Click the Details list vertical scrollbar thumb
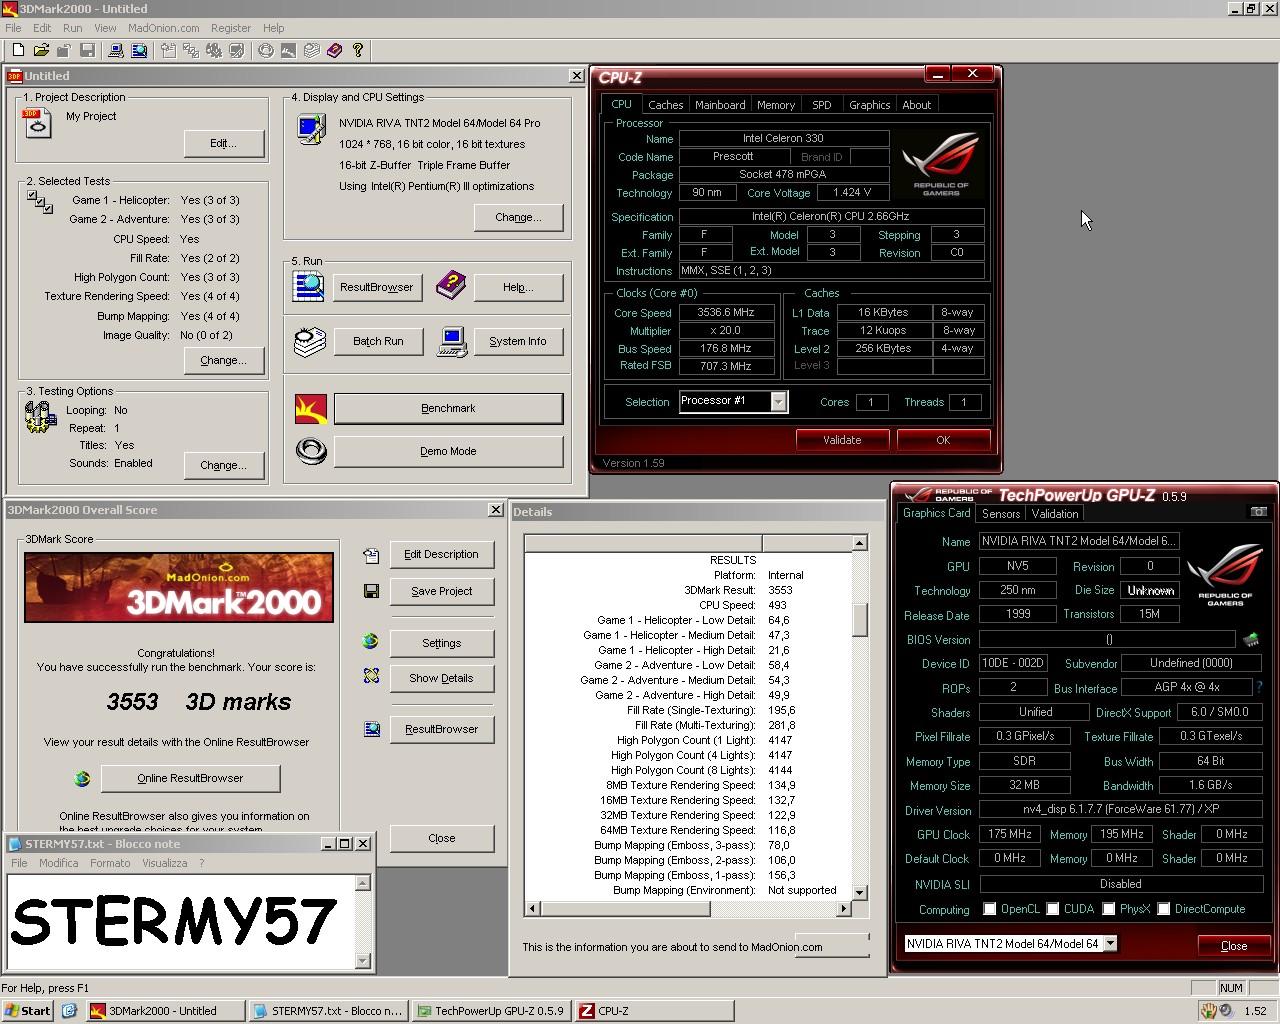 point(860,619)
